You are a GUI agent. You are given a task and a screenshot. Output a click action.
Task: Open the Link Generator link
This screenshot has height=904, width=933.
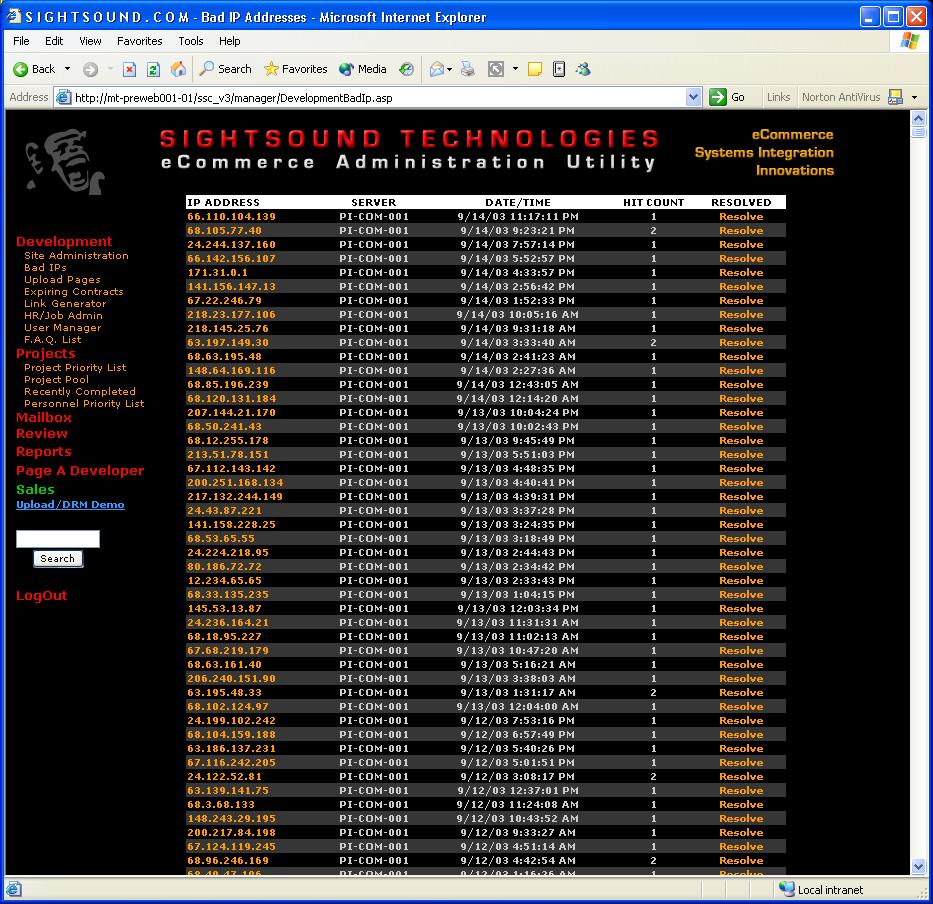point(65,304)
